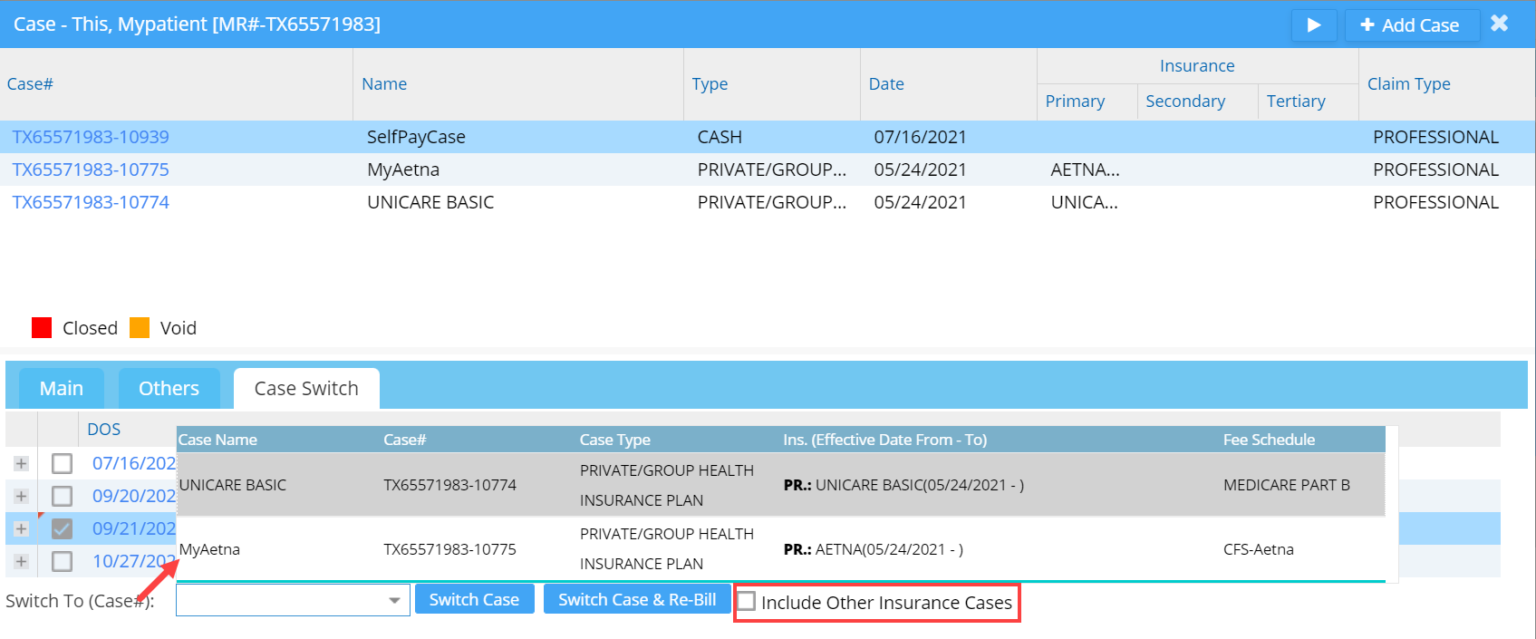The height and width of the screenshot is (639, 1536).
Task: Enable Include Other Insurance Cases
Action: point(746,602)
